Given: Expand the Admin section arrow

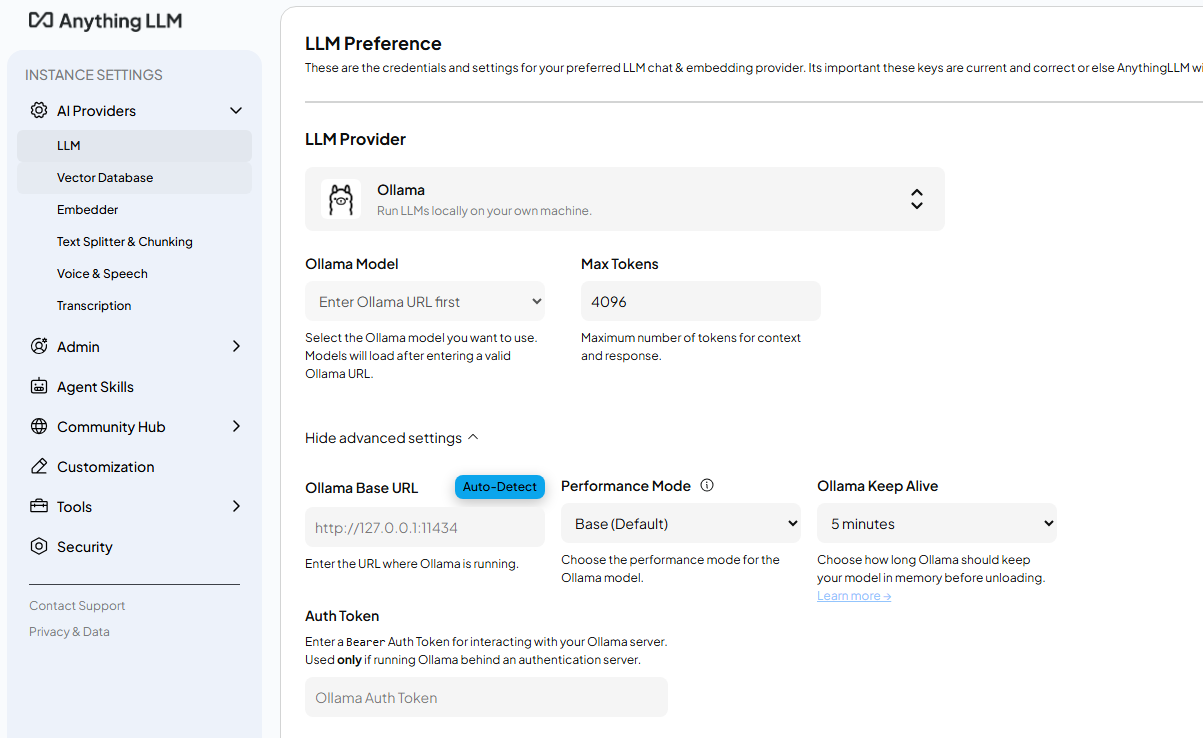Looking at the screenshot, I should [x=236, y=346].
